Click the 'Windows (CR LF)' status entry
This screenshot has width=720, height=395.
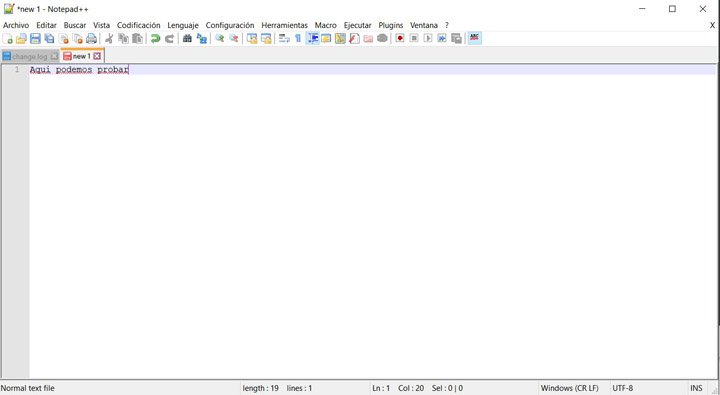pyautogui.click(x=569, y=388)
